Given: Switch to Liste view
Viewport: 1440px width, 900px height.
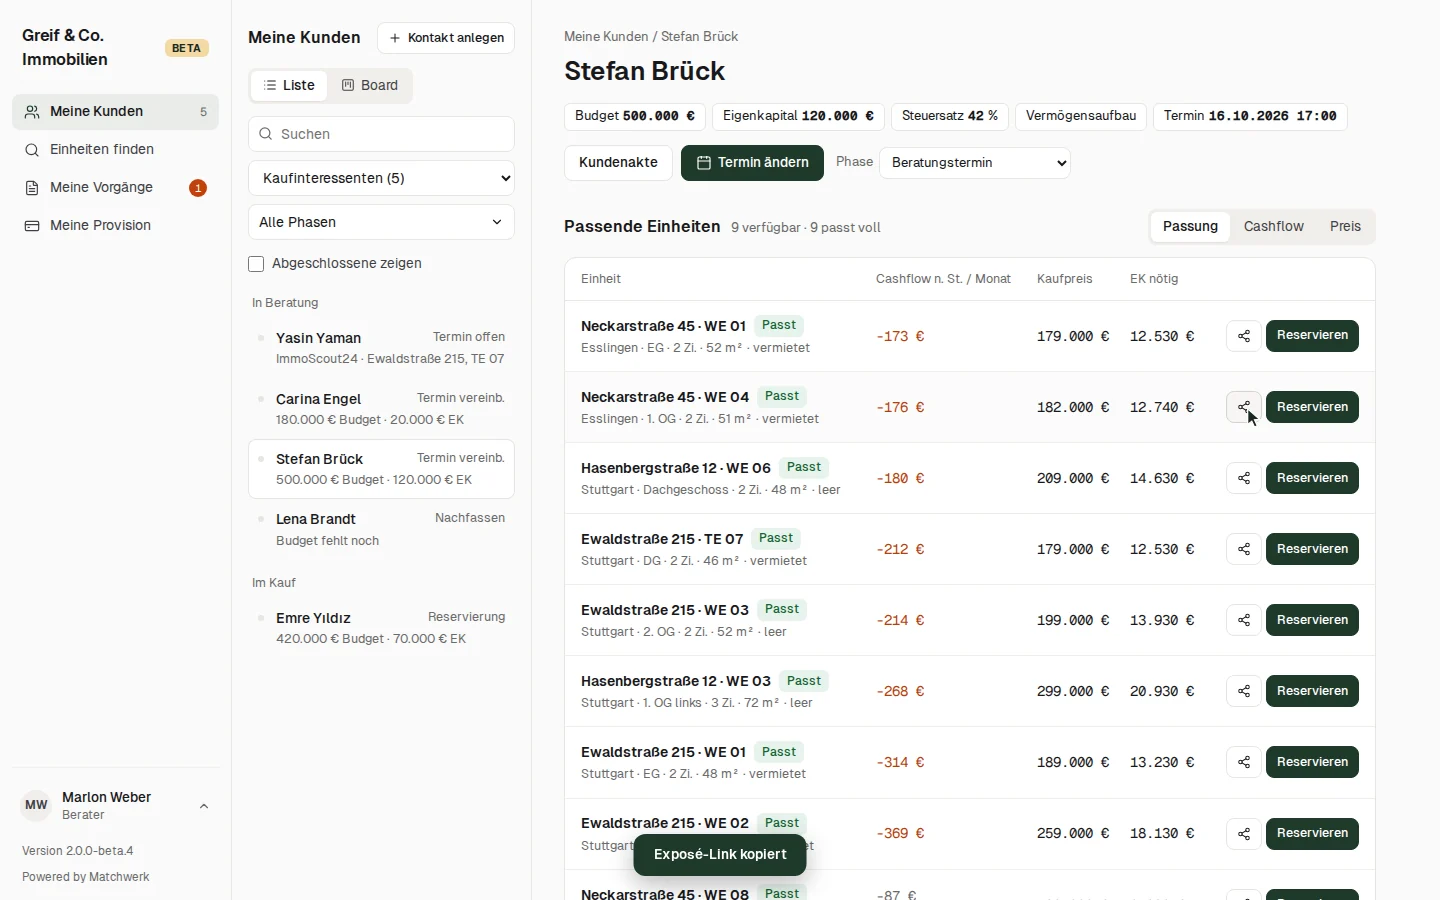Looking at the screenshot, I should tap(289, 86).
